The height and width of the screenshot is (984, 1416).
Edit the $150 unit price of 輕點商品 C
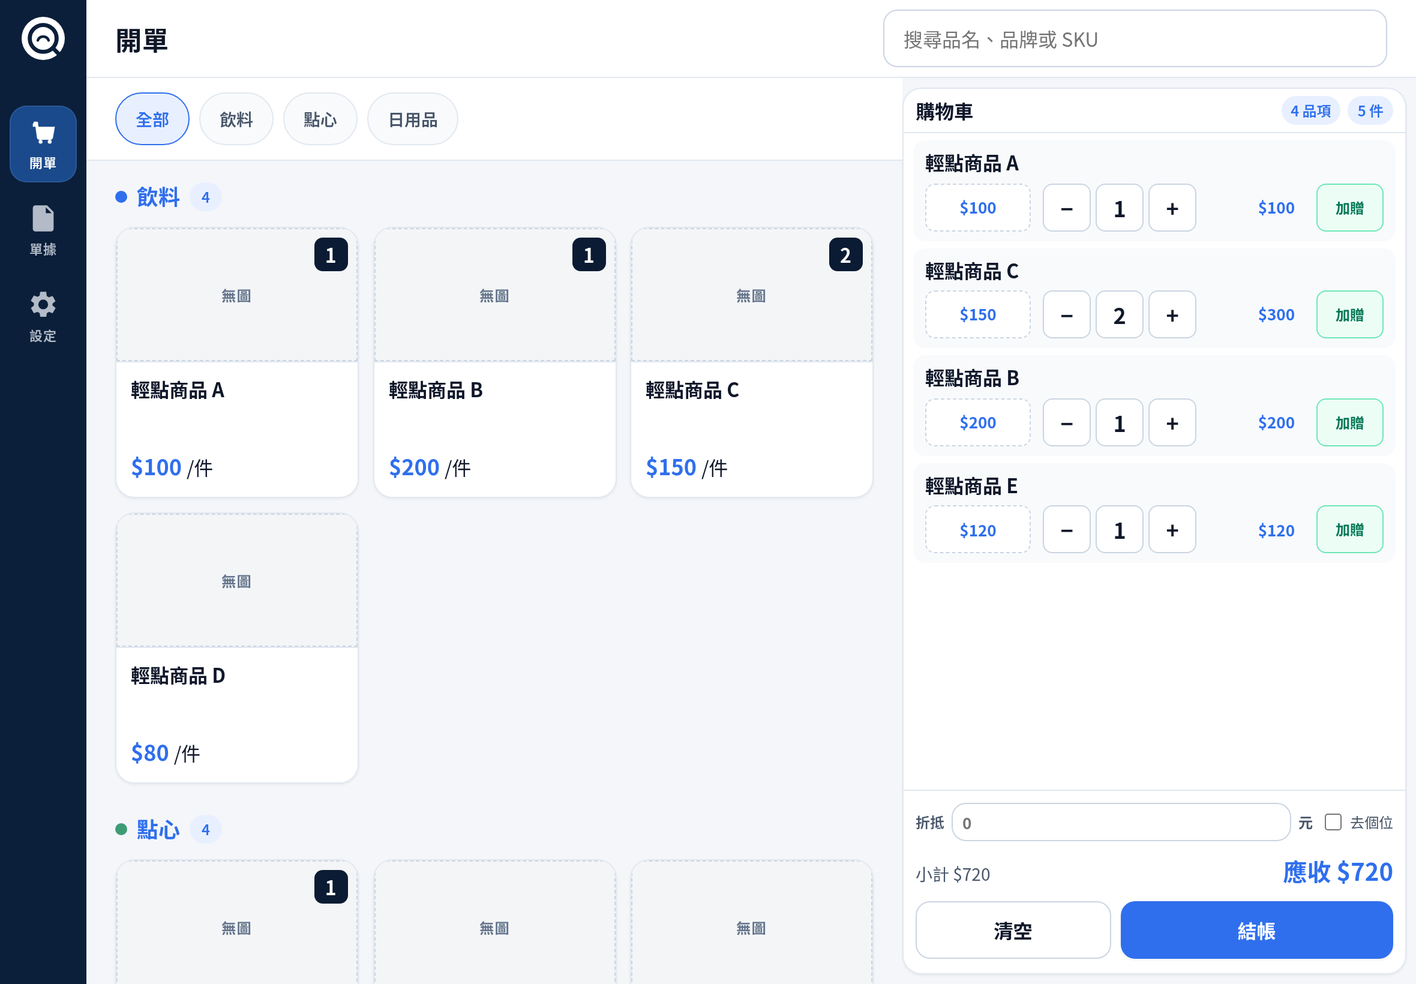[978, 315]
